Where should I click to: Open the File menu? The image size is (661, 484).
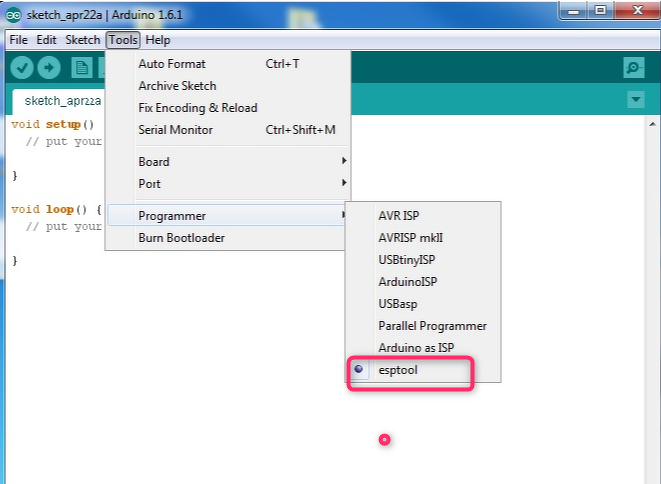[19, 40]
